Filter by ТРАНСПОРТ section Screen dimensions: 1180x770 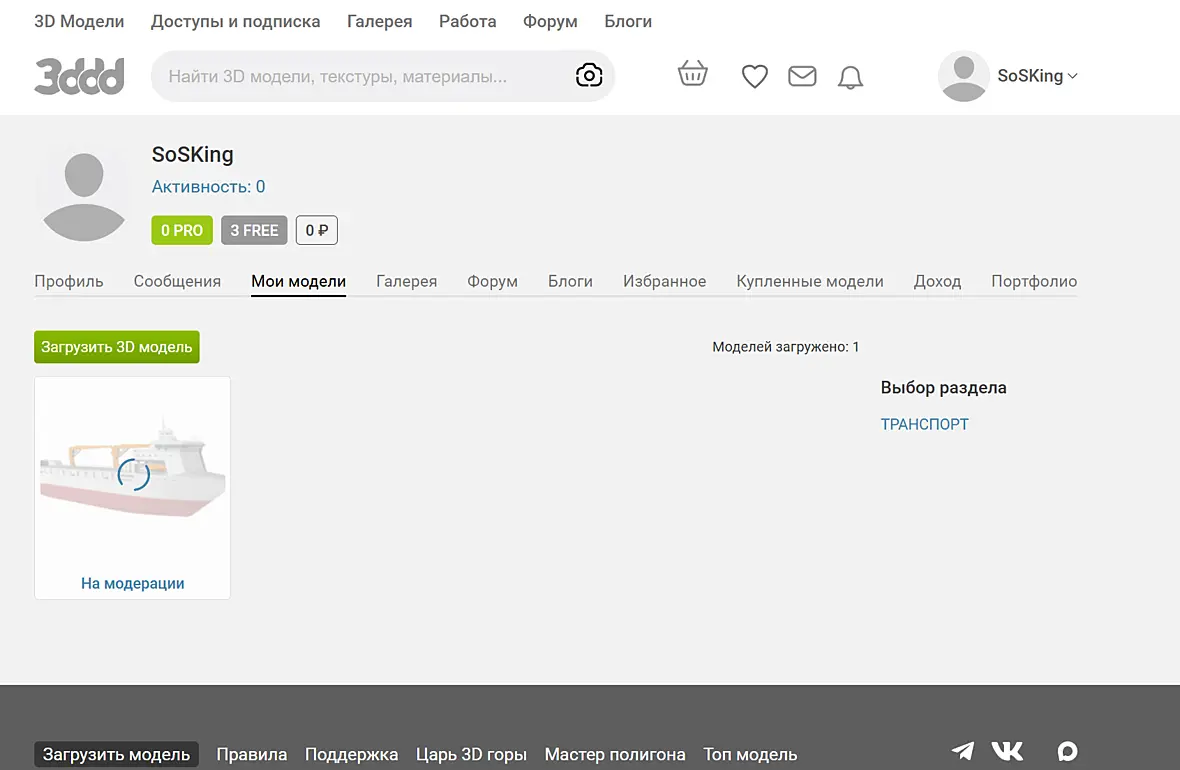pos(924,425)
